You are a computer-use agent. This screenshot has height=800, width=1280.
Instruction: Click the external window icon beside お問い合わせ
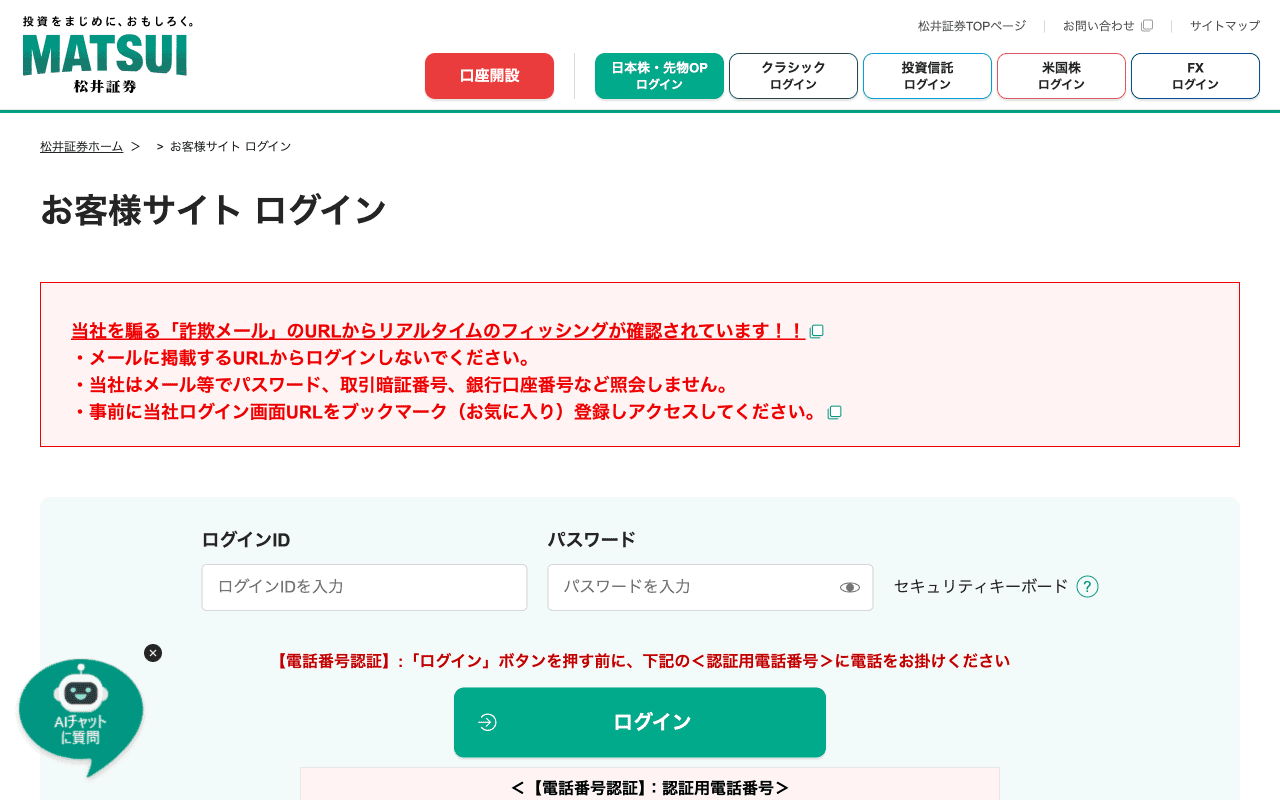[x=1147, y=26]
